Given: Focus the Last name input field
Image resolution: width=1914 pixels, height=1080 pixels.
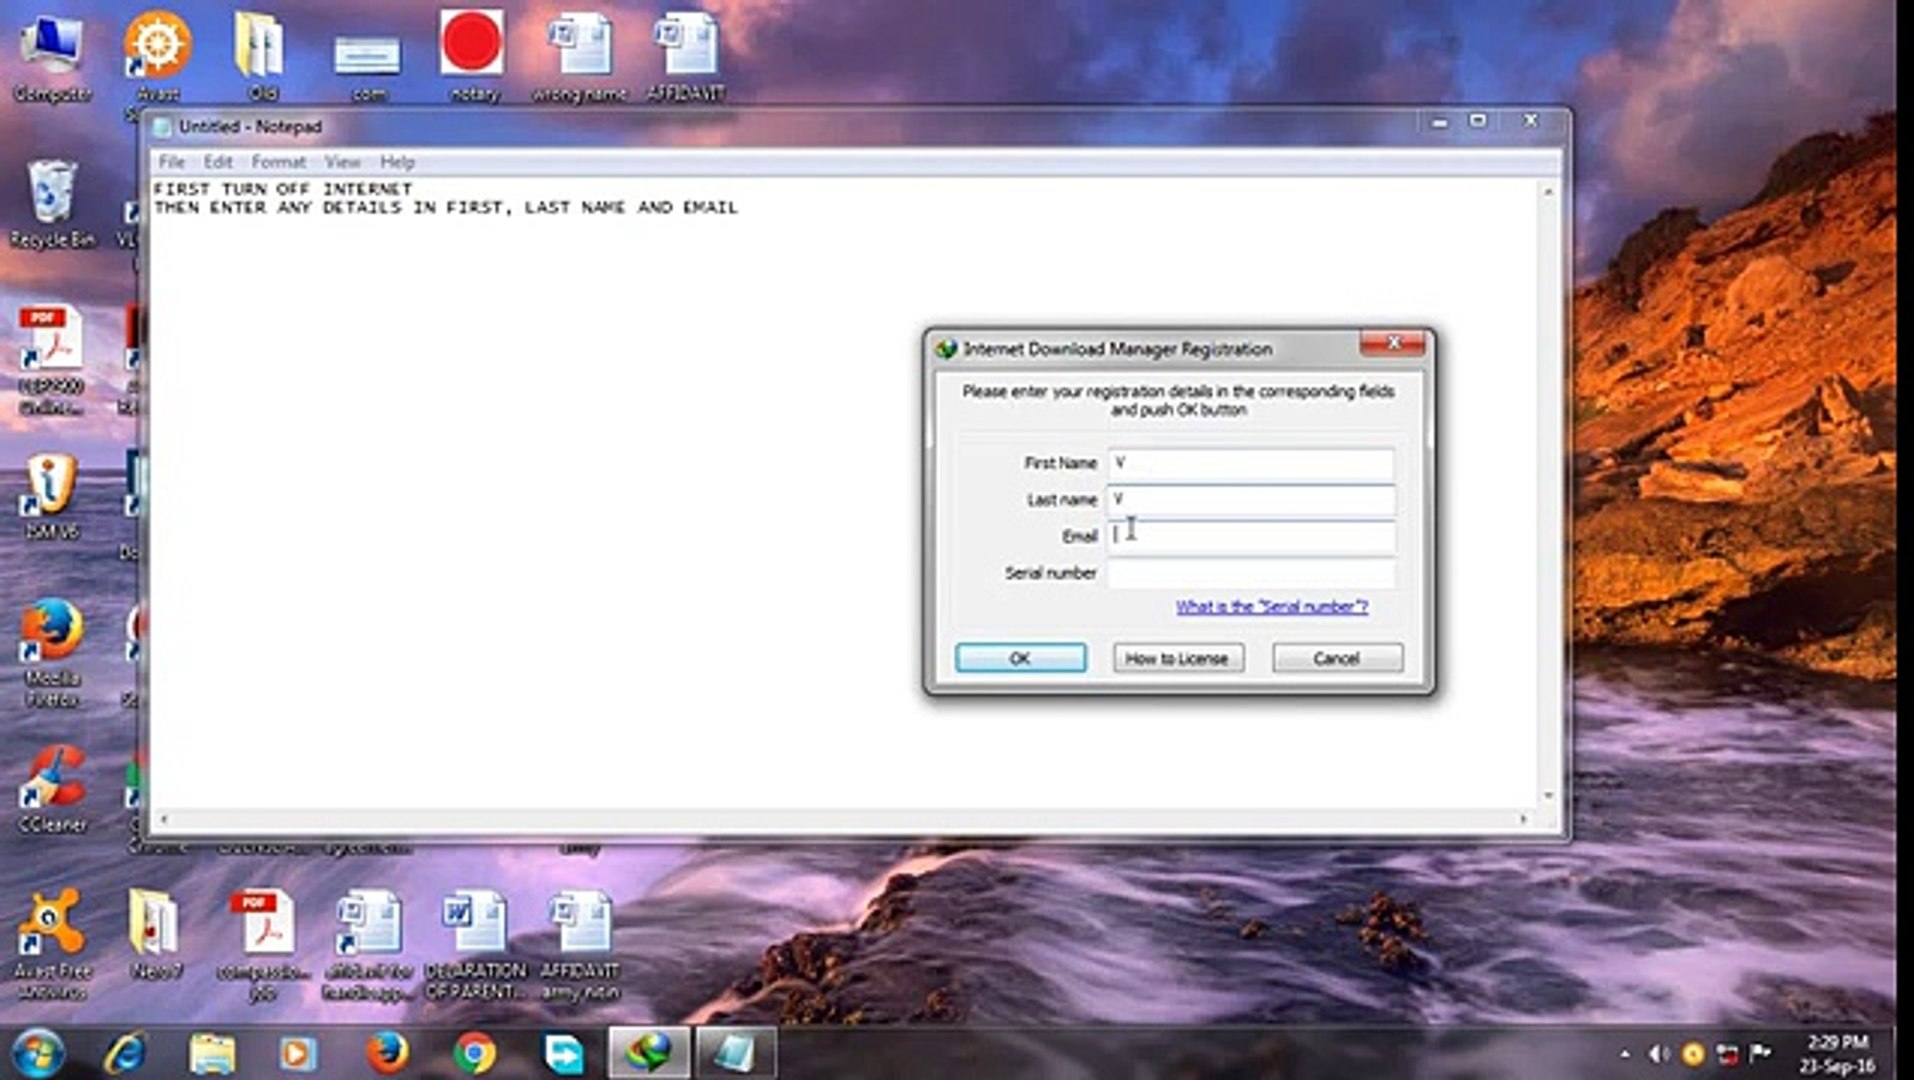Looking at the screenshot, I should (x=1250, y=499).
